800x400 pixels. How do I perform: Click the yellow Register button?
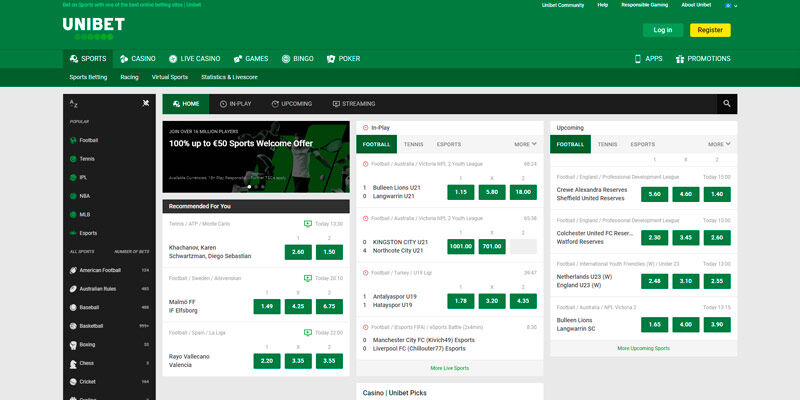point(710,30)
